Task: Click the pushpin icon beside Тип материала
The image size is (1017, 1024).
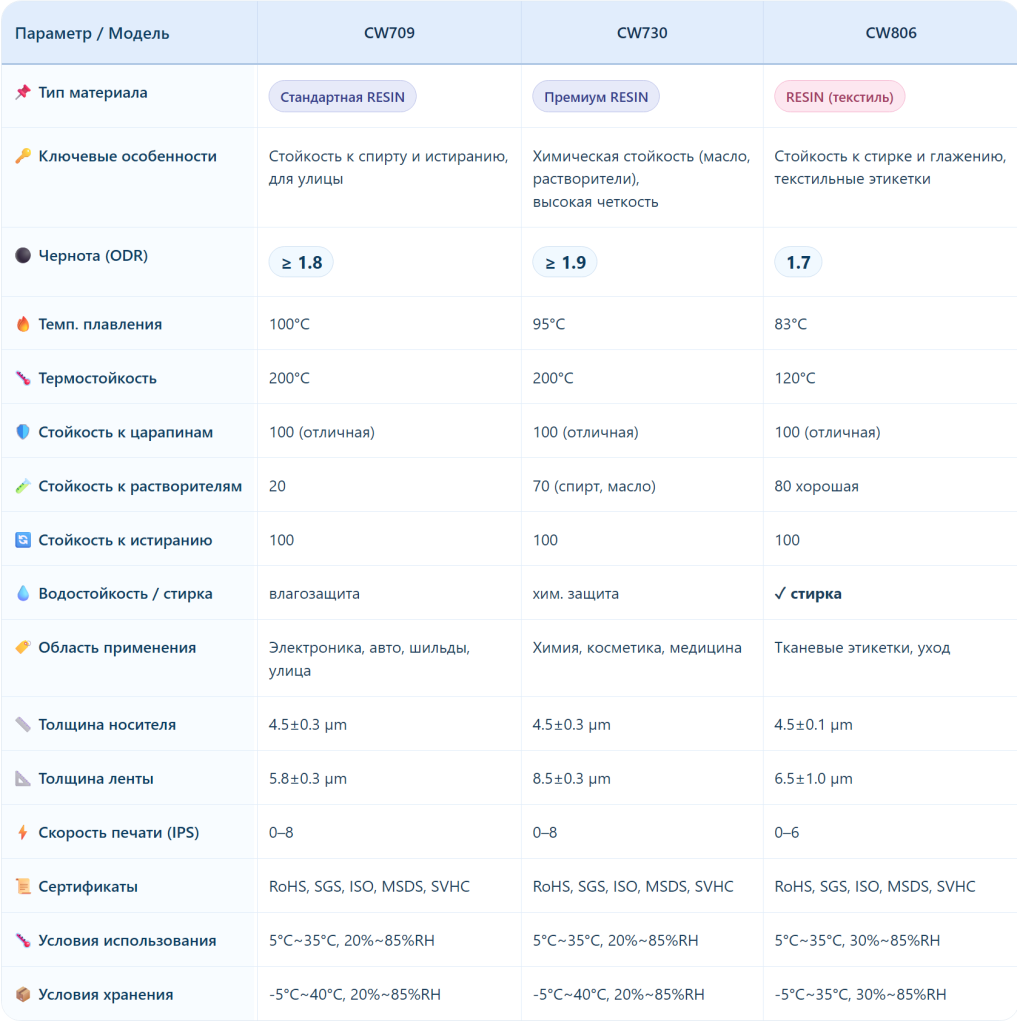Action: click(23, 93)
